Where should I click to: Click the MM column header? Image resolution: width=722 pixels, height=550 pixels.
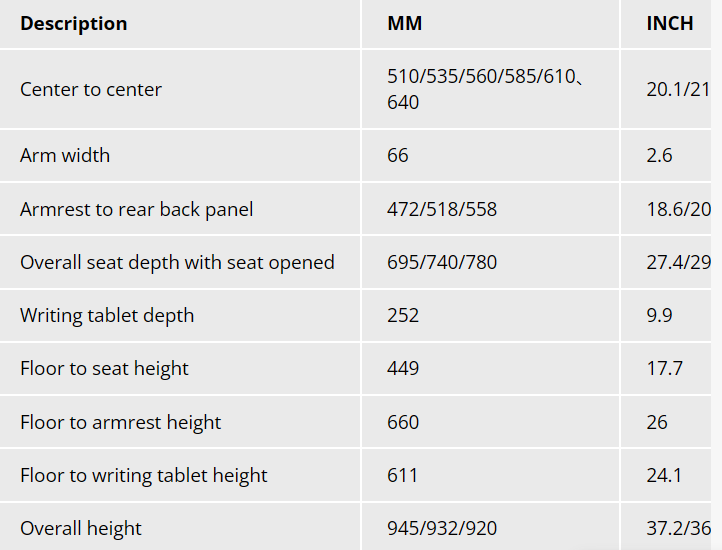click(x=405, y=23)
